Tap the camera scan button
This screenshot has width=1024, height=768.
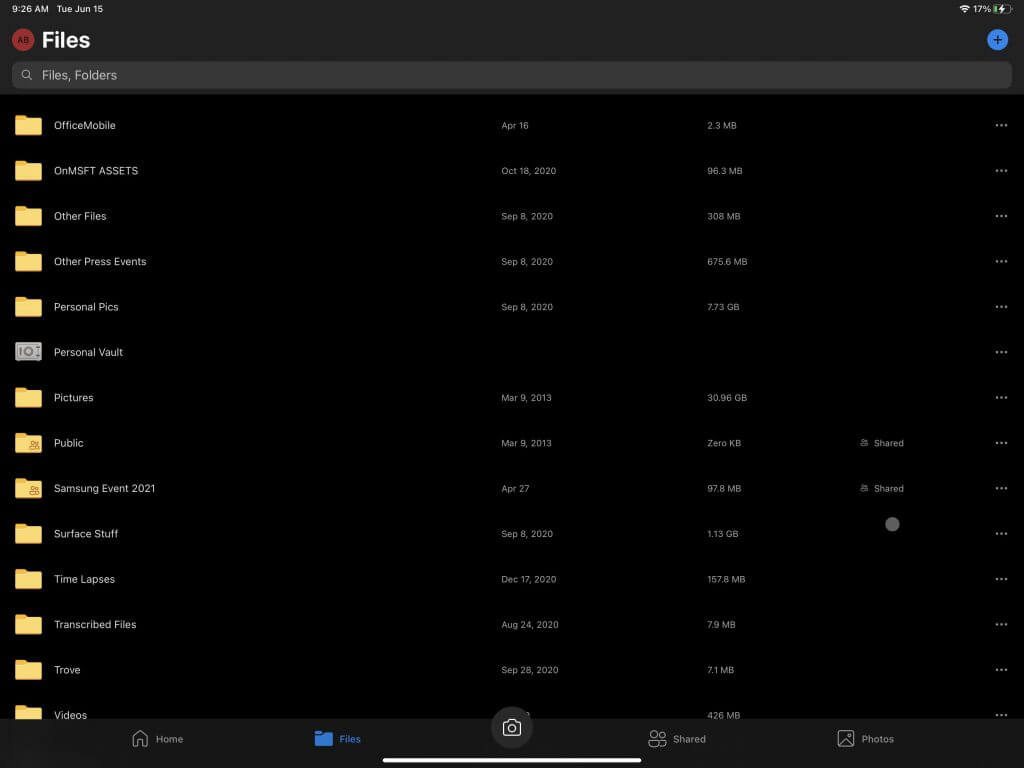(511, 728)
